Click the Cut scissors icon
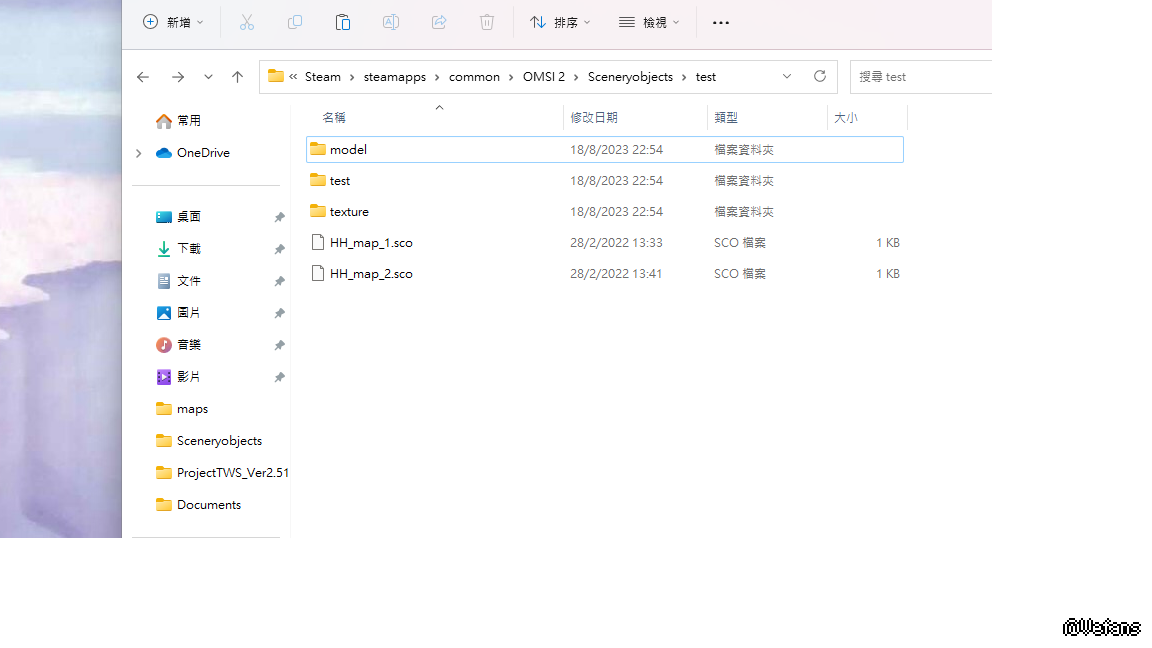The height and width of the screenshot is (648, 1152). coord(247,22)
